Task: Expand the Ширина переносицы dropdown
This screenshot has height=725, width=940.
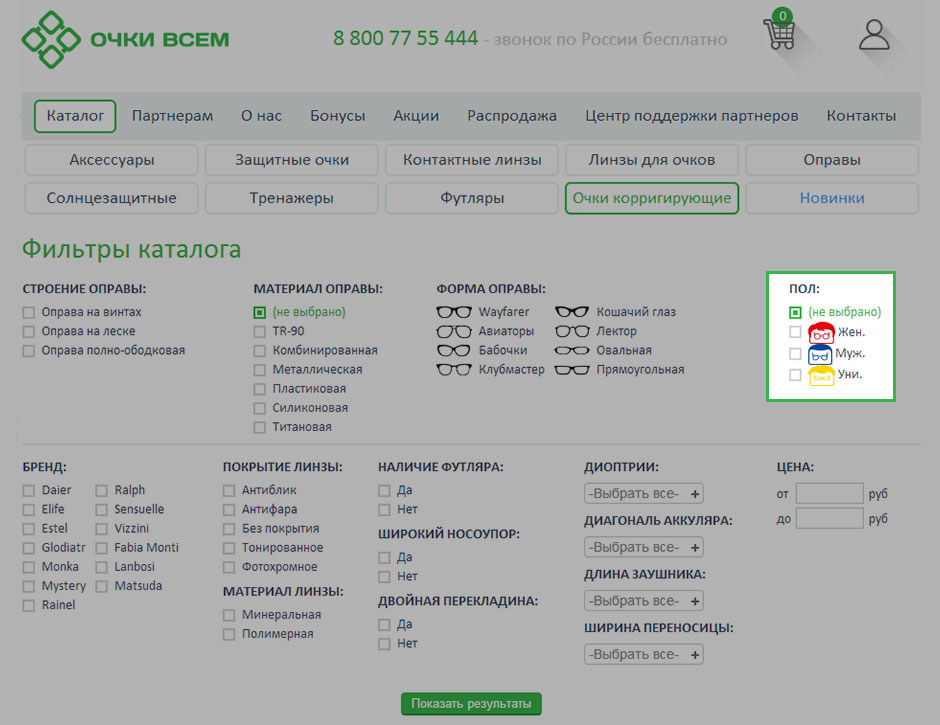Action: click(x=643, y=655)
